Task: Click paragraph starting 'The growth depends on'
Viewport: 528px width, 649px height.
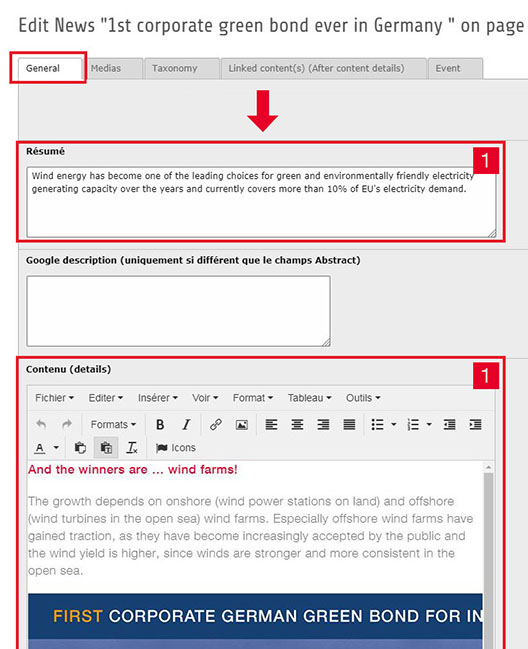Action: 251,536
